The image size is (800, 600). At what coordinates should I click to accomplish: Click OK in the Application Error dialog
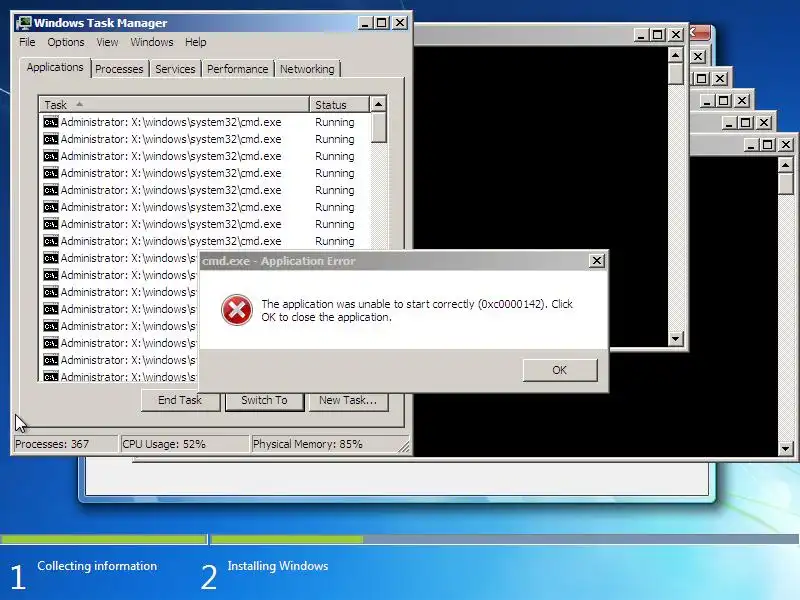click(560, 370)
